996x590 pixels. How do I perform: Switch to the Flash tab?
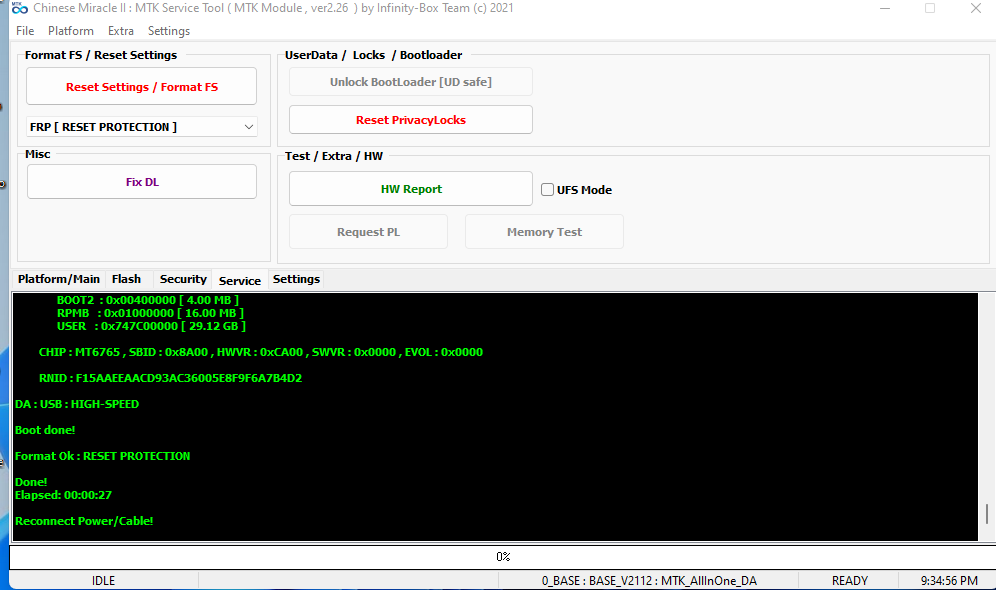126,279
